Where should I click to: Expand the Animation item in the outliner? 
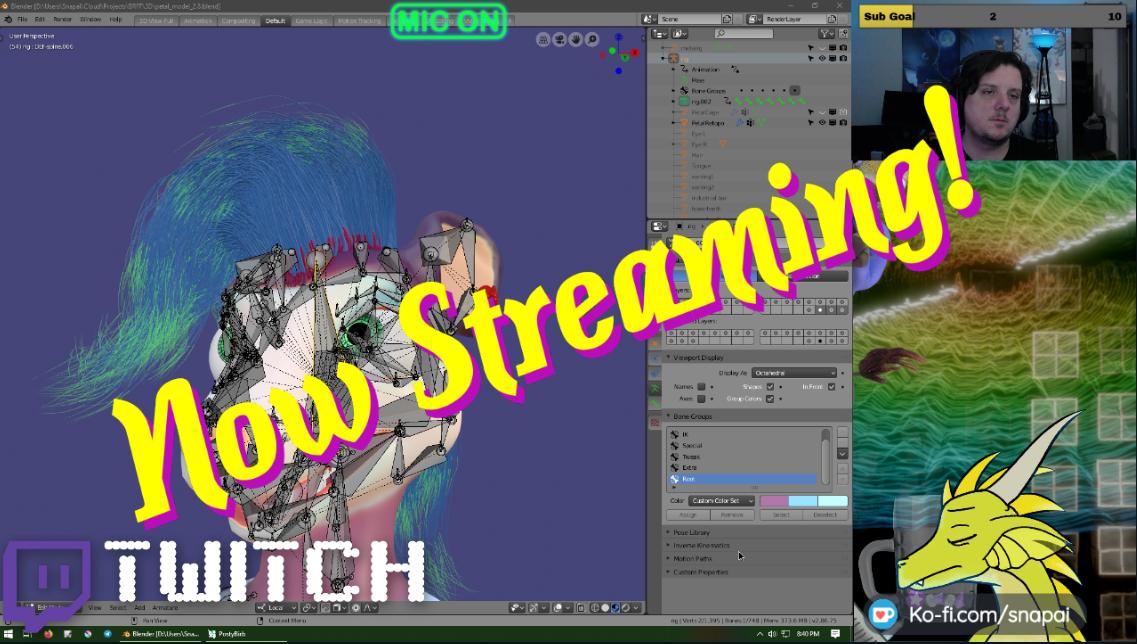(674, 70)
